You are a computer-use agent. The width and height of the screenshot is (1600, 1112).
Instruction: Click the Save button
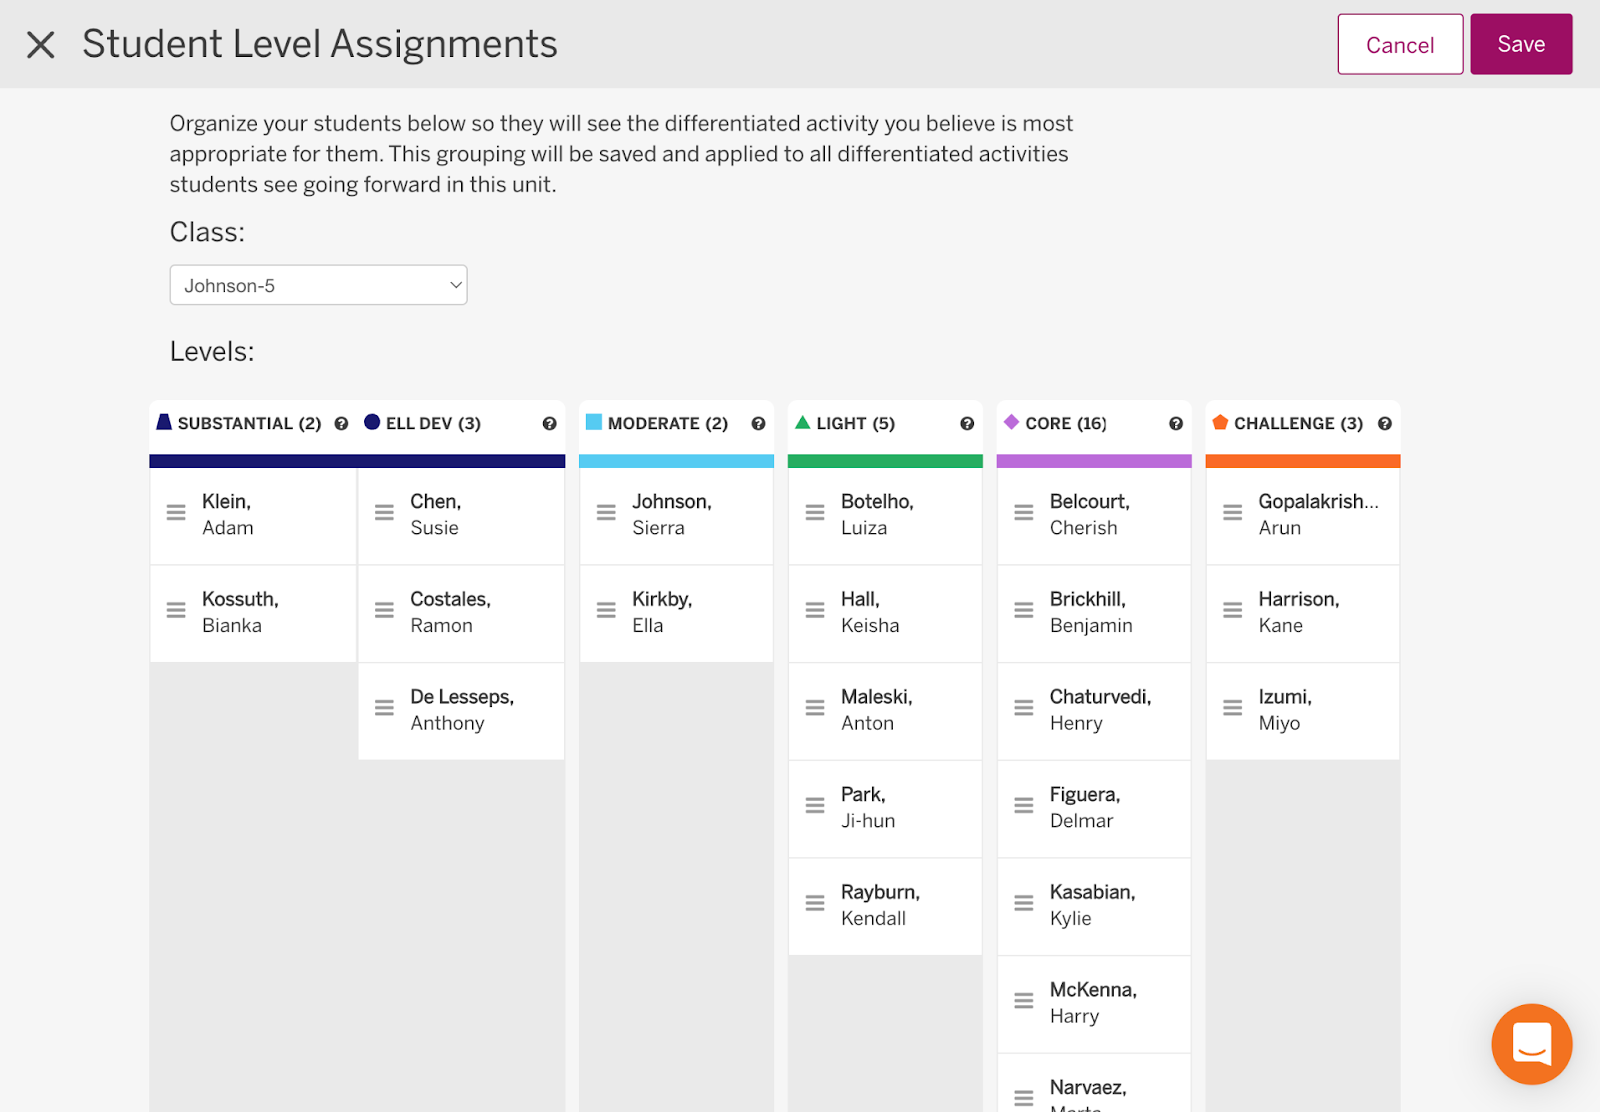(x=1521, y=44)
